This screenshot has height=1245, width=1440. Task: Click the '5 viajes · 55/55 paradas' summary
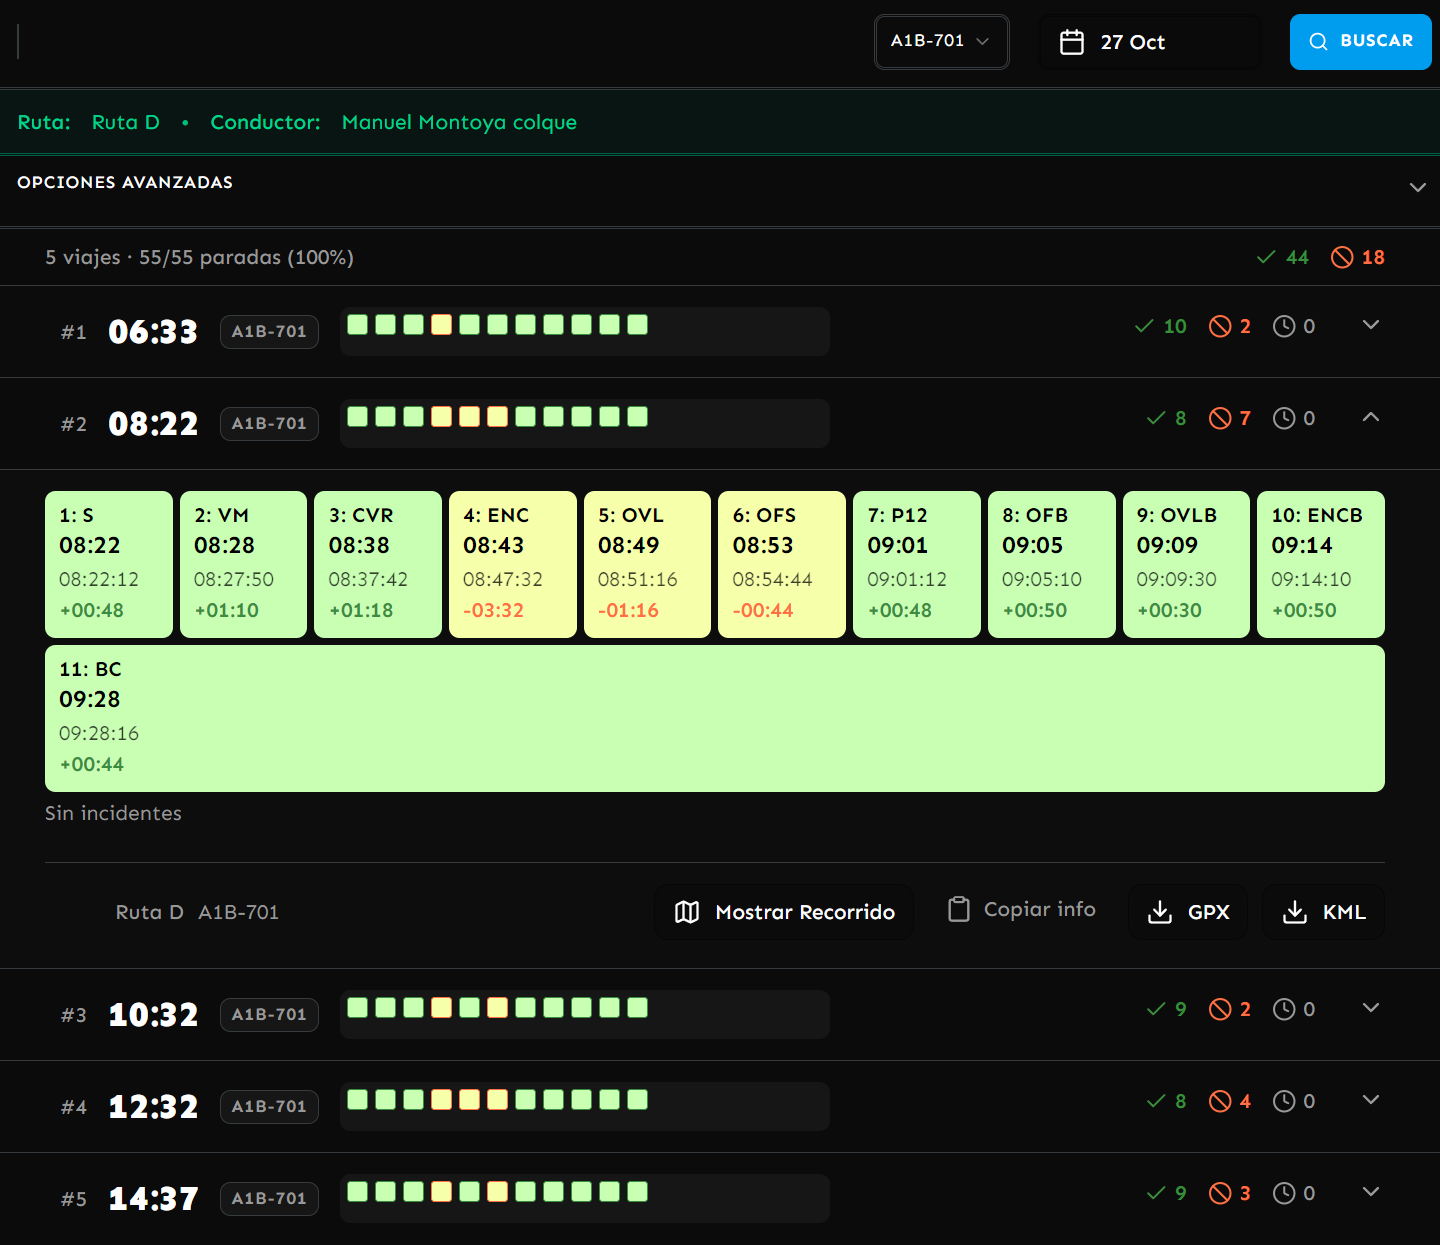coord(199,257)
